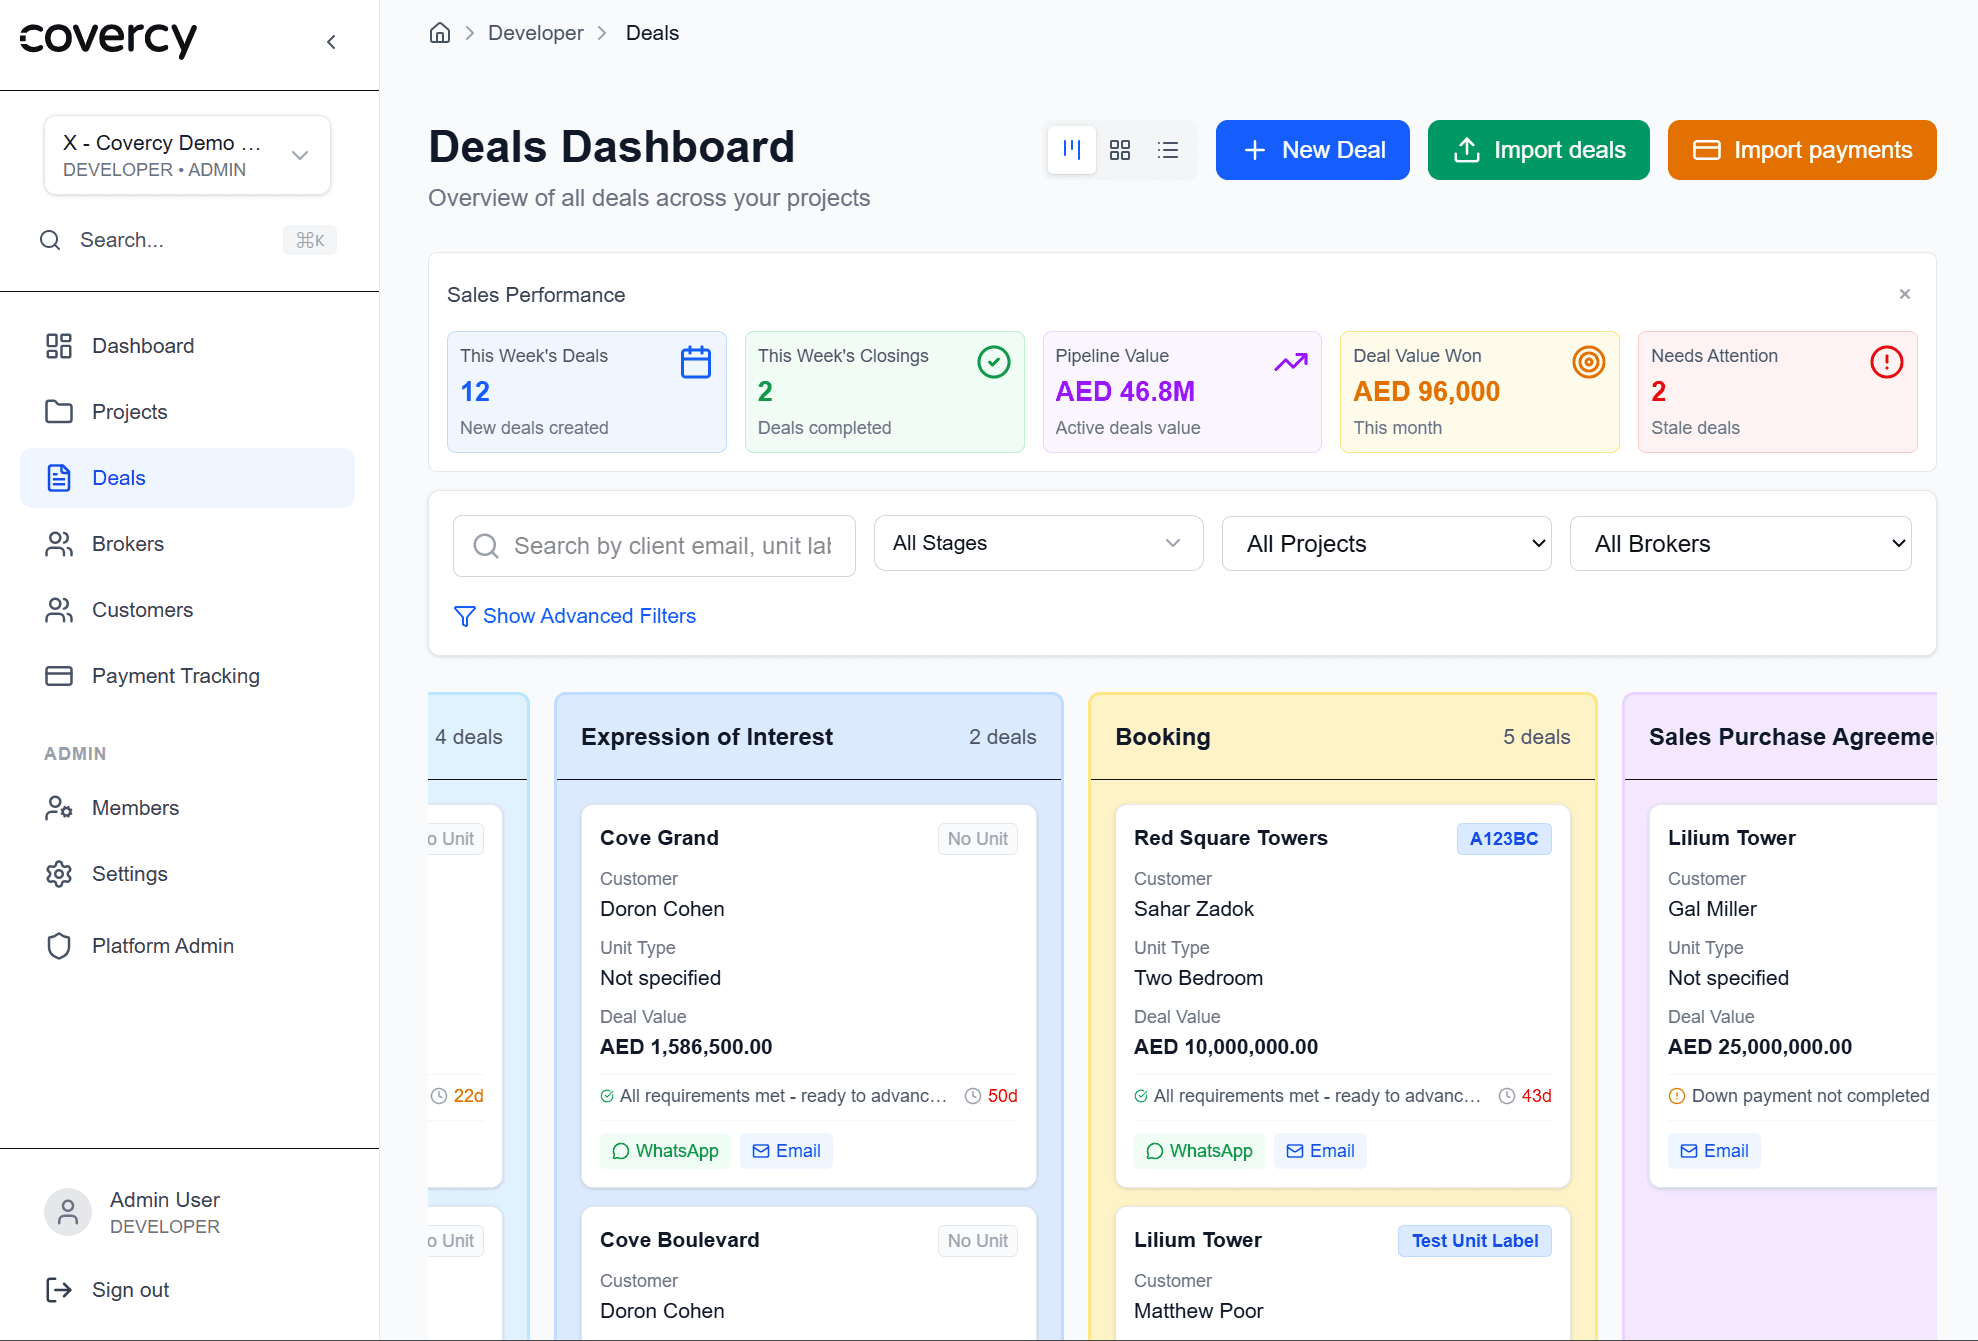Switch to kanban board view icon

[x=1072, y=150]
